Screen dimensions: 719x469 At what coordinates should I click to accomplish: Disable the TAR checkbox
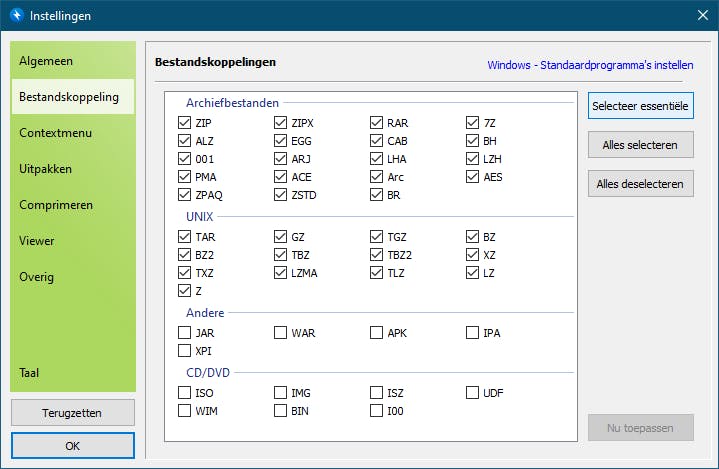[185, 237]
